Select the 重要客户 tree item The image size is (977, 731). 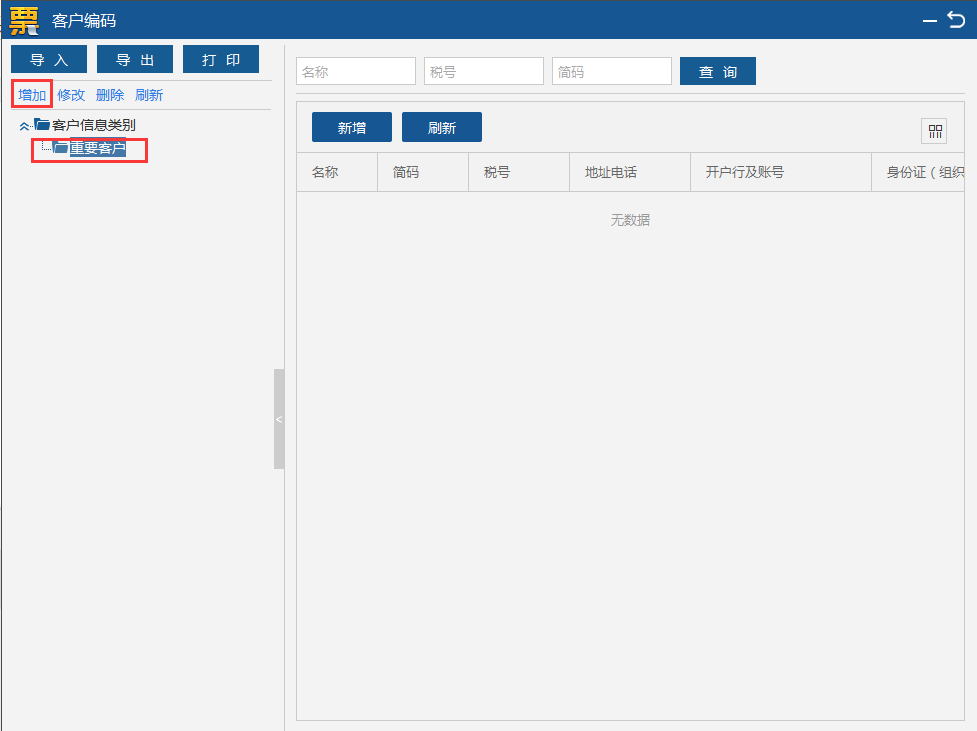[x=98, y=148]
